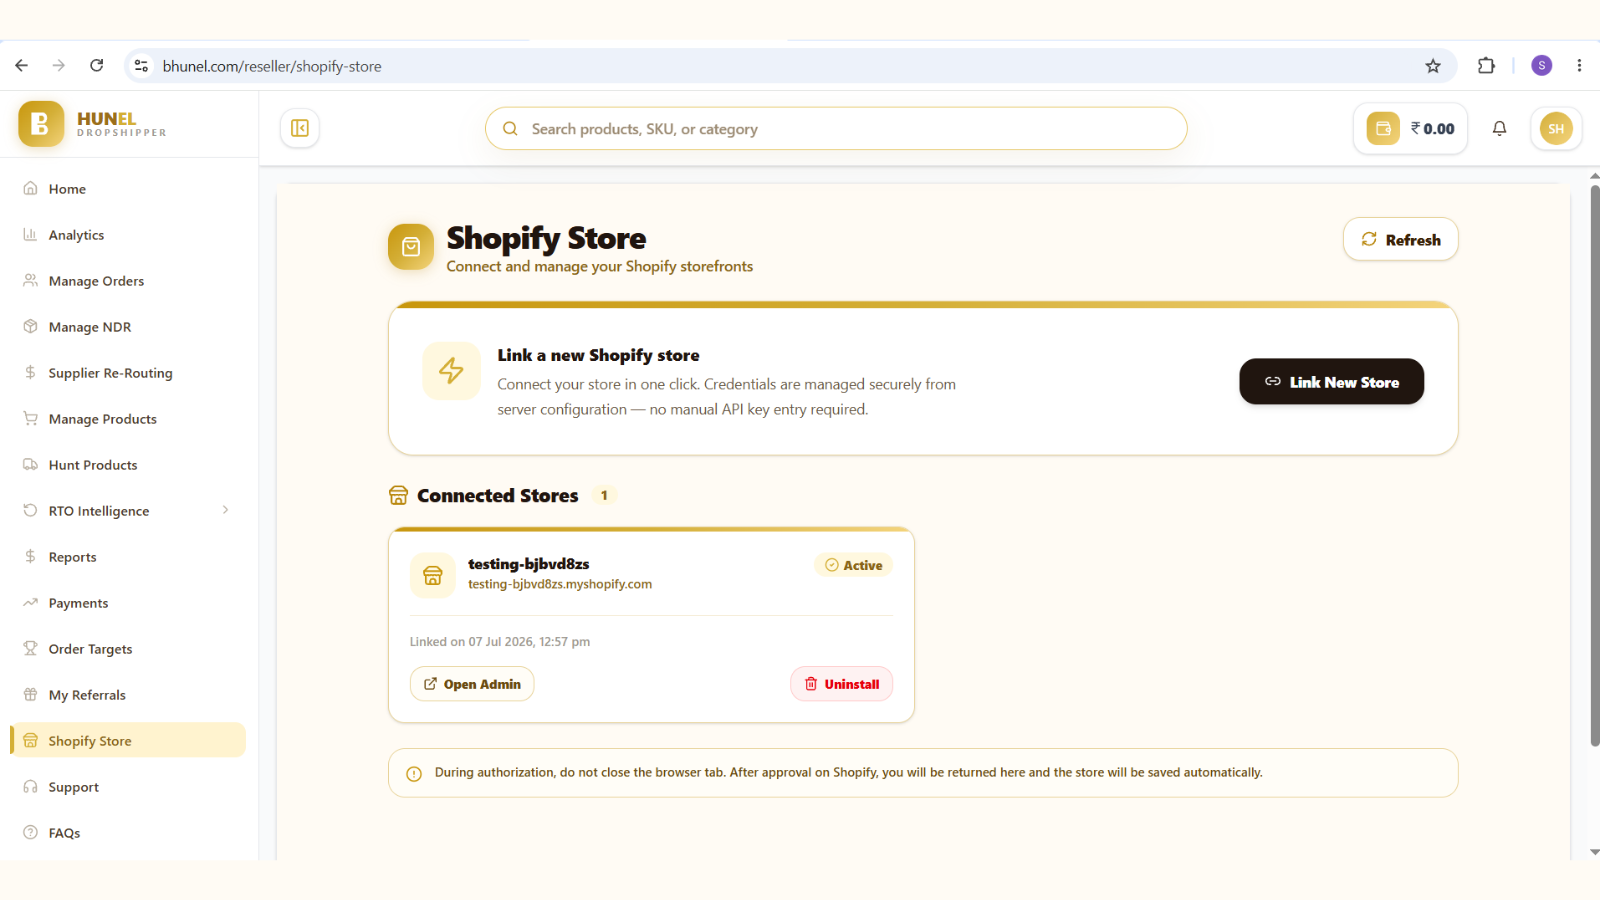Image resolution: width=1600 pixels, height=900 pixels.
Task: Open the notifications bell
Action: pyautogui.click(x=1499, y=128)
